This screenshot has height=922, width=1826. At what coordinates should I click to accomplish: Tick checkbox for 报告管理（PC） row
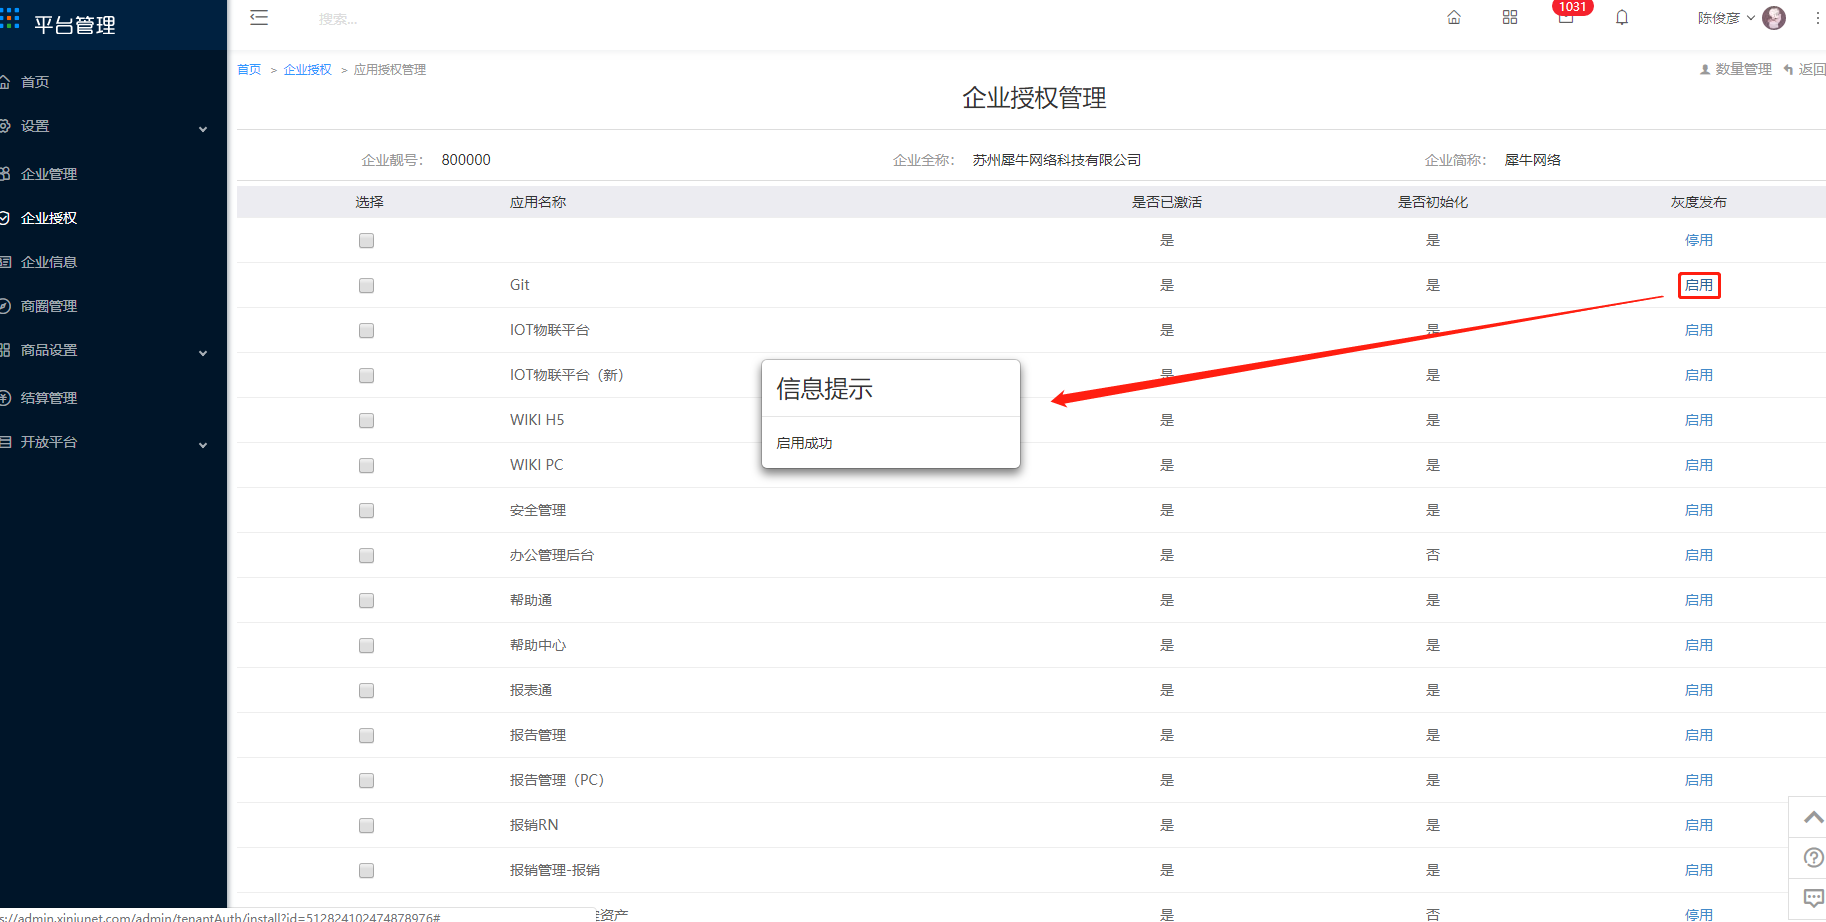pyautogui.click(x=367, y=781)
